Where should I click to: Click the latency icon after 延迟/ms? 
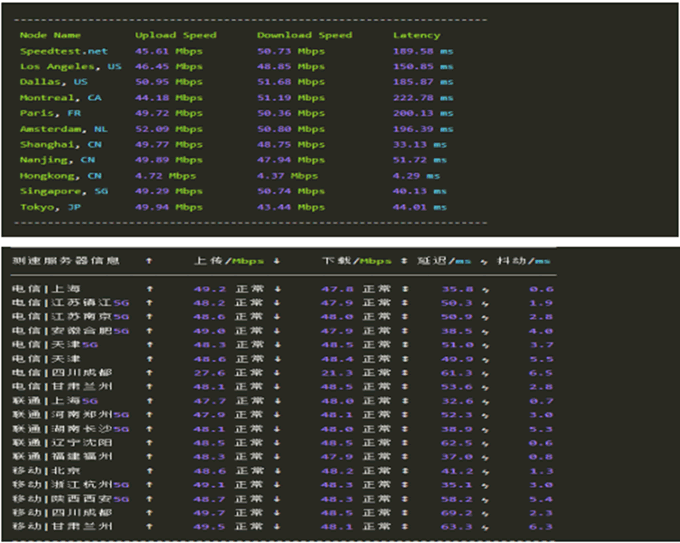pos(483,261)
